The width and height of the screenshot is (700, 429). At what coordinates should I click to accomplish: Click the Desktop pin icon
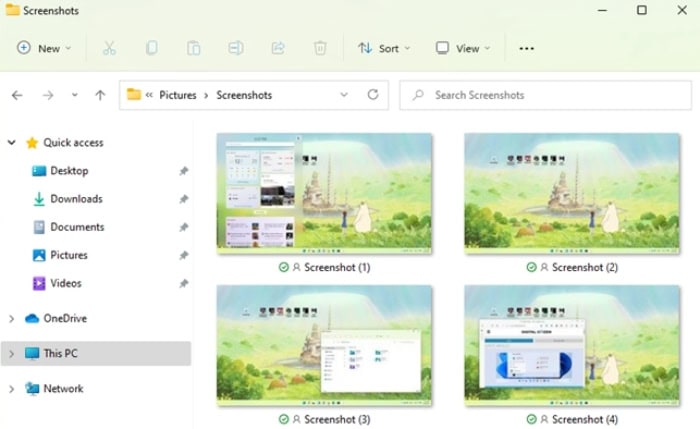click(183, 171)
